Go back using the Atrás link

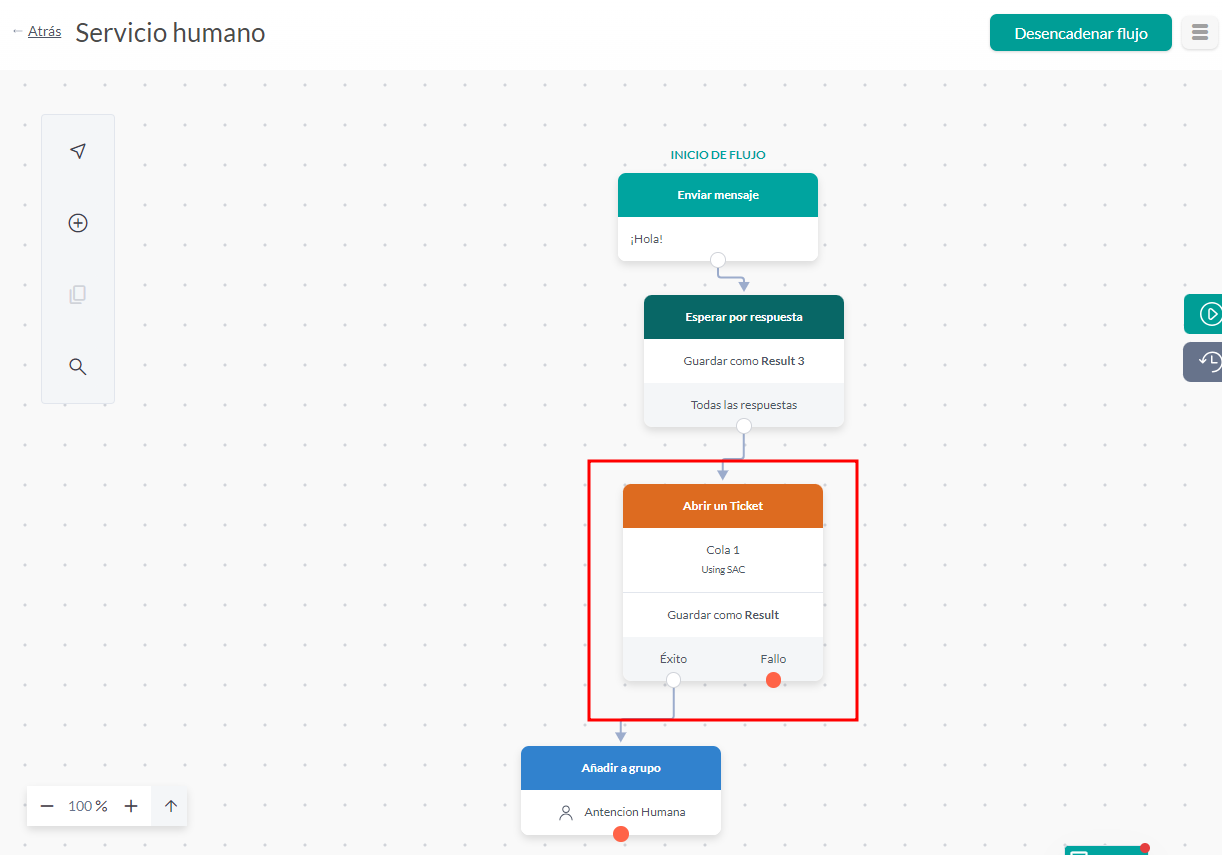click(x=44, y=31)
